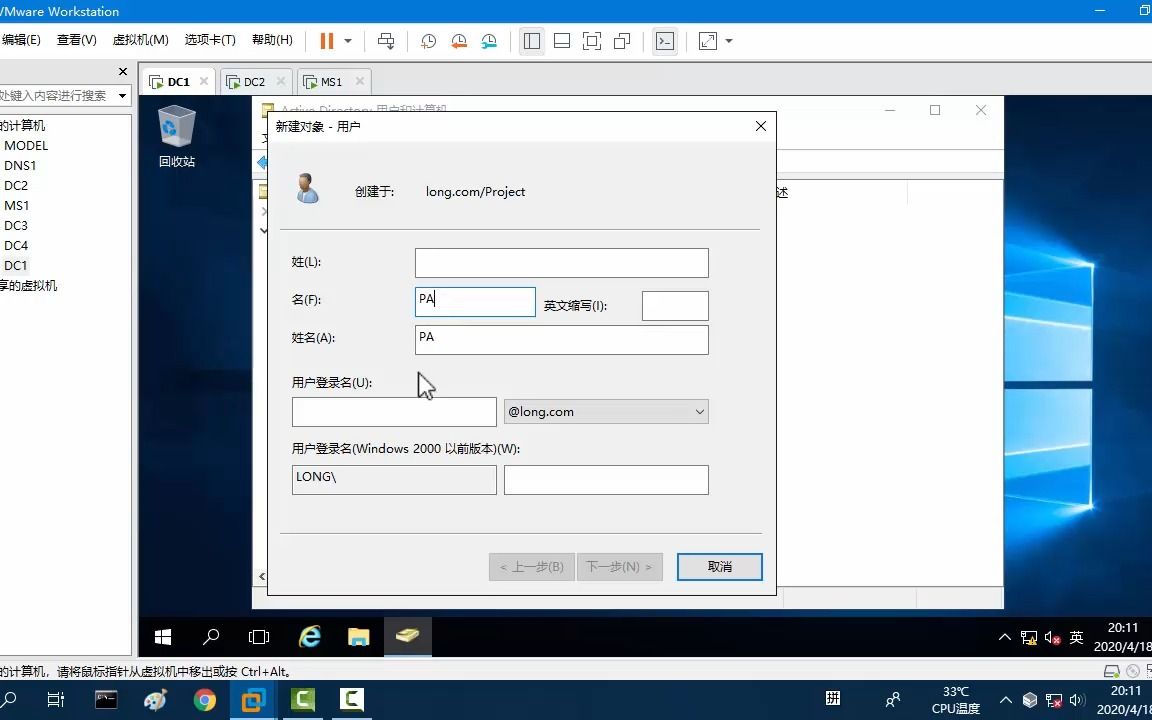Enter full screen mode icon
This screenshot has height=720, width=1152.
pos(592,41)
